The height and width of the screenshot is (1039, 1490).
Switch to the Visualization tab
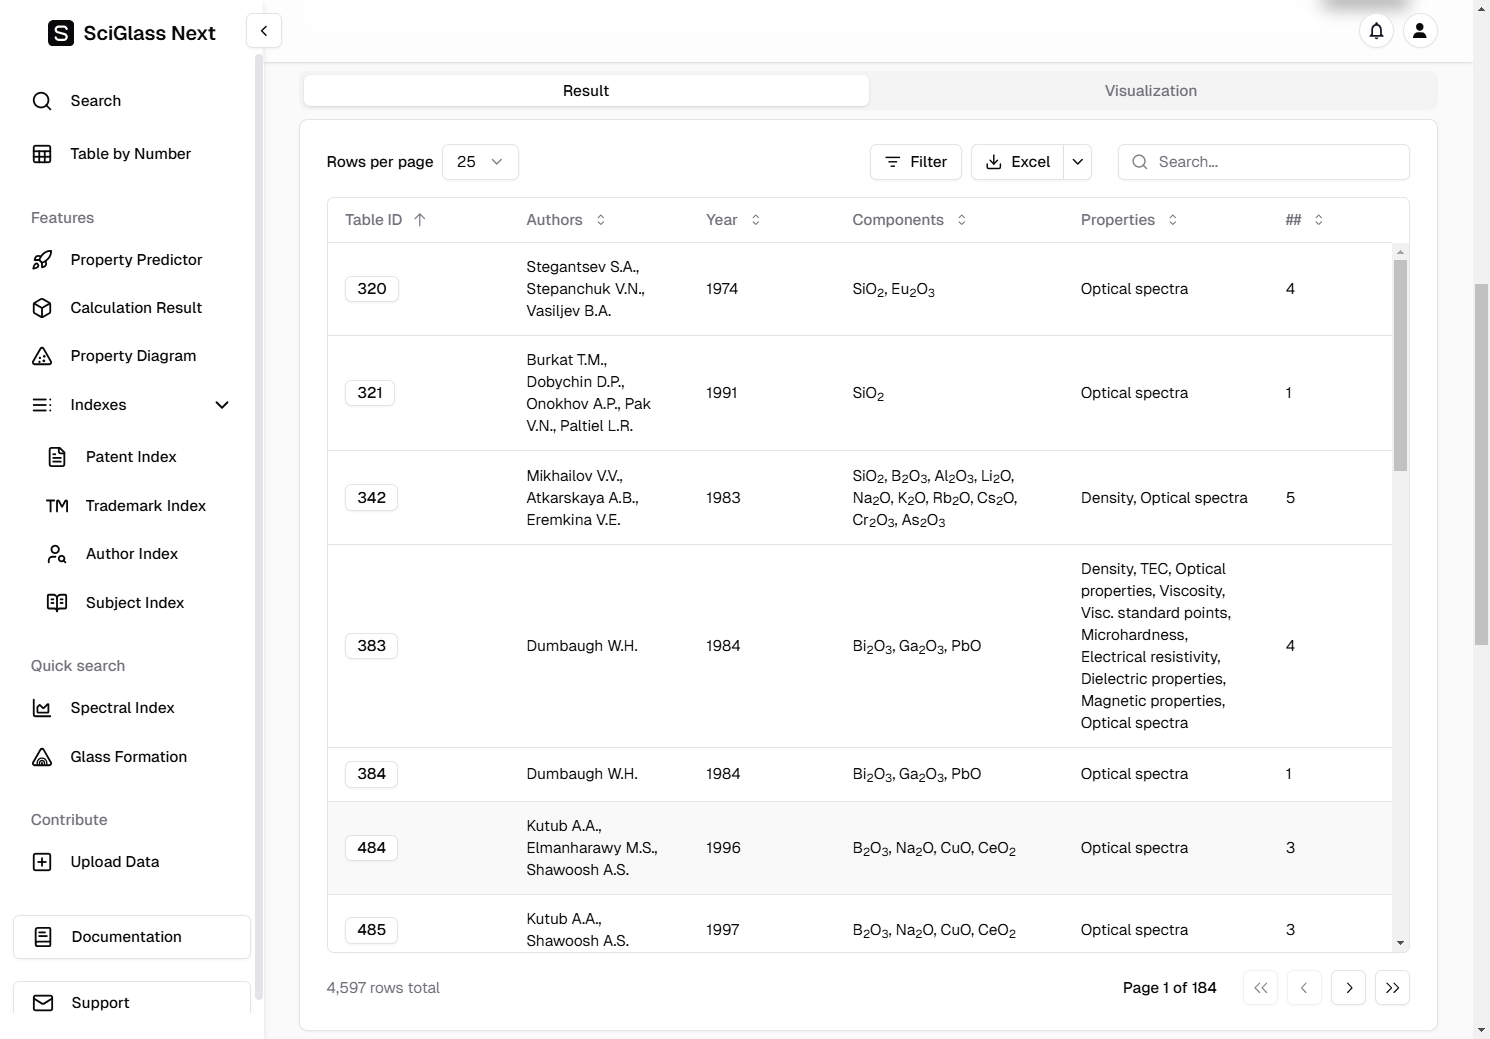1150,91
